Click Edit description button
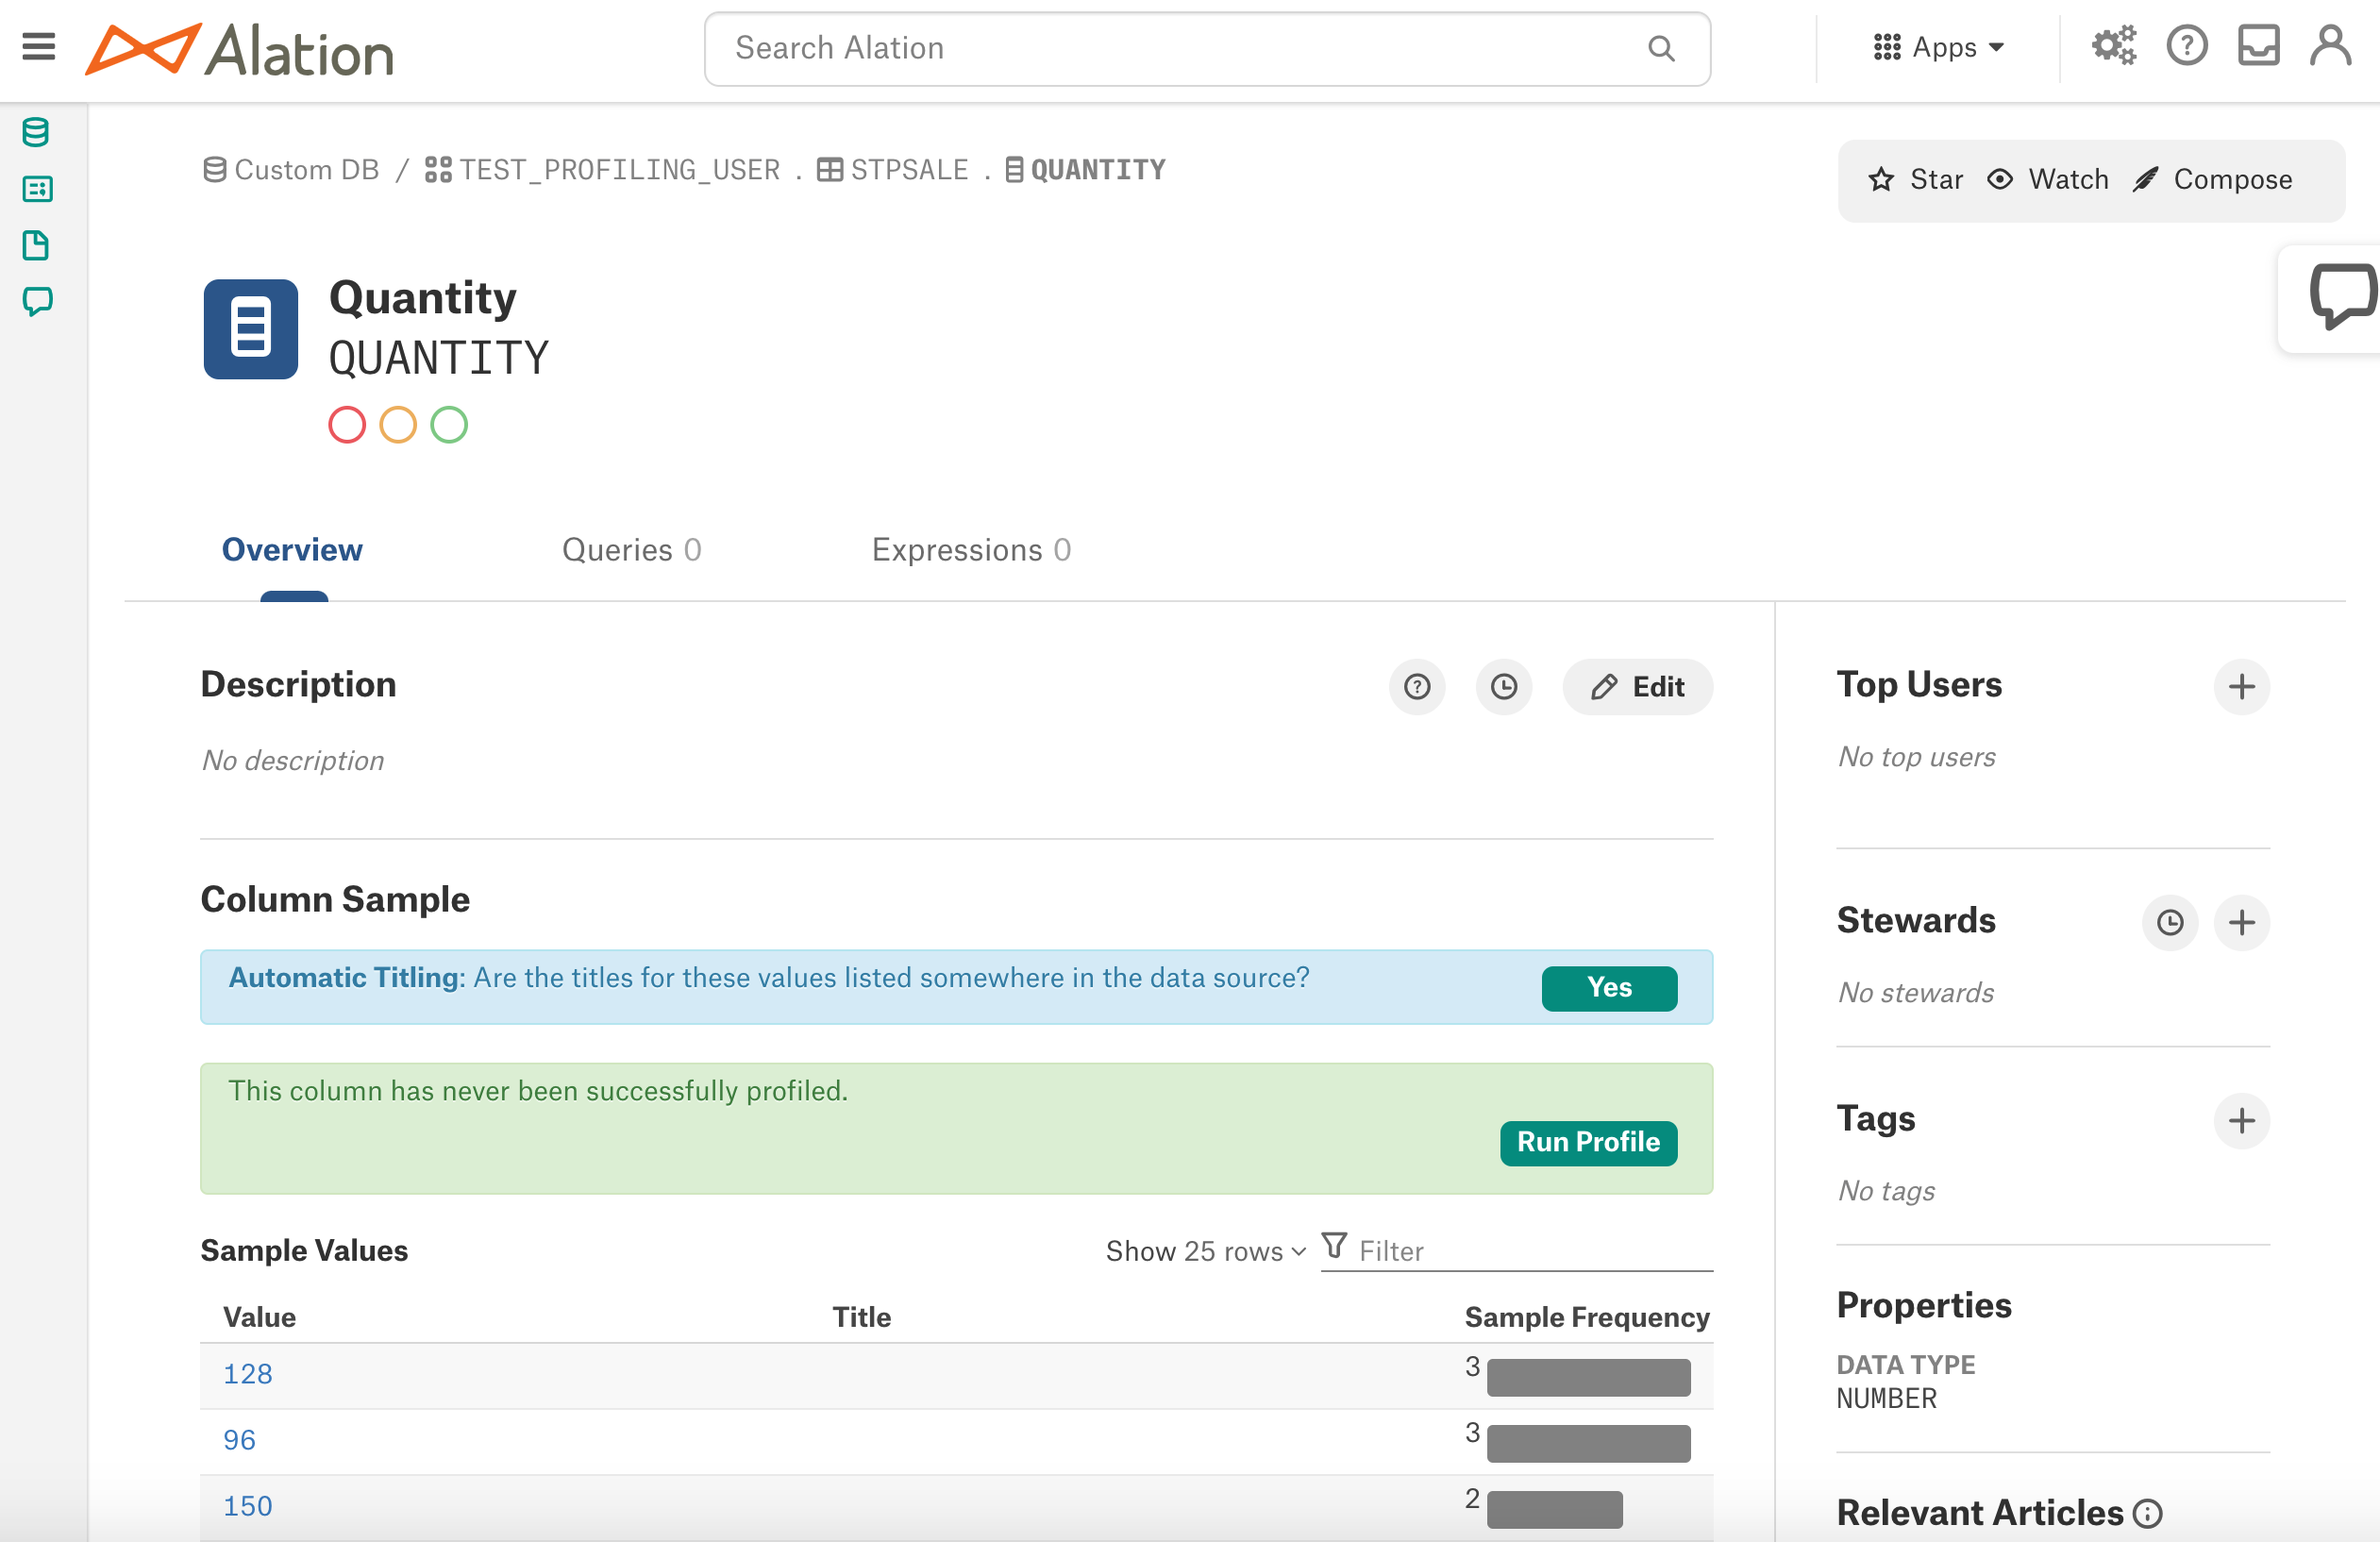Image resolution: width=2380 pixels, height=1542 pixels. pyautogui.click(x=1635, y=687)
